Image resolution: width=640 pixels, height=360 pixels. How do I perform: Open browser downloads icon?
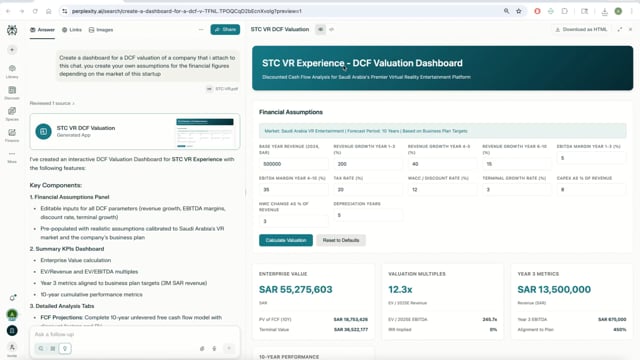tap(604, 11)
